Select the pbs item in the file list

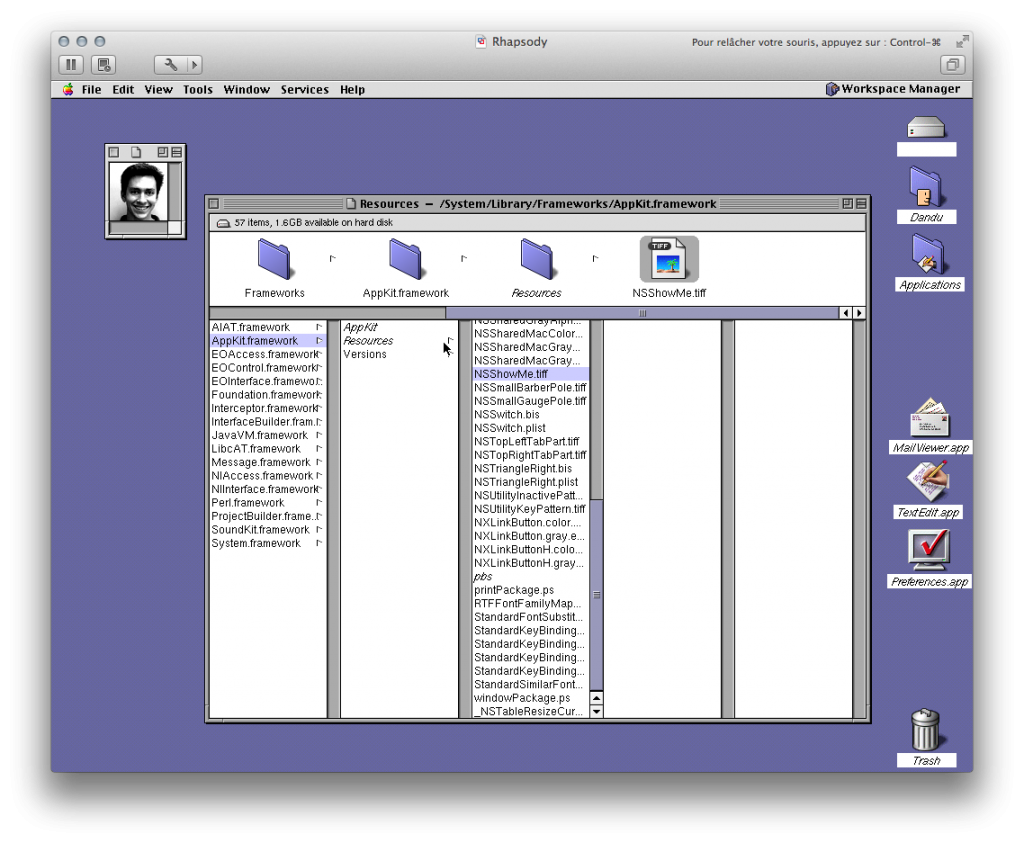tap(530, 577)
